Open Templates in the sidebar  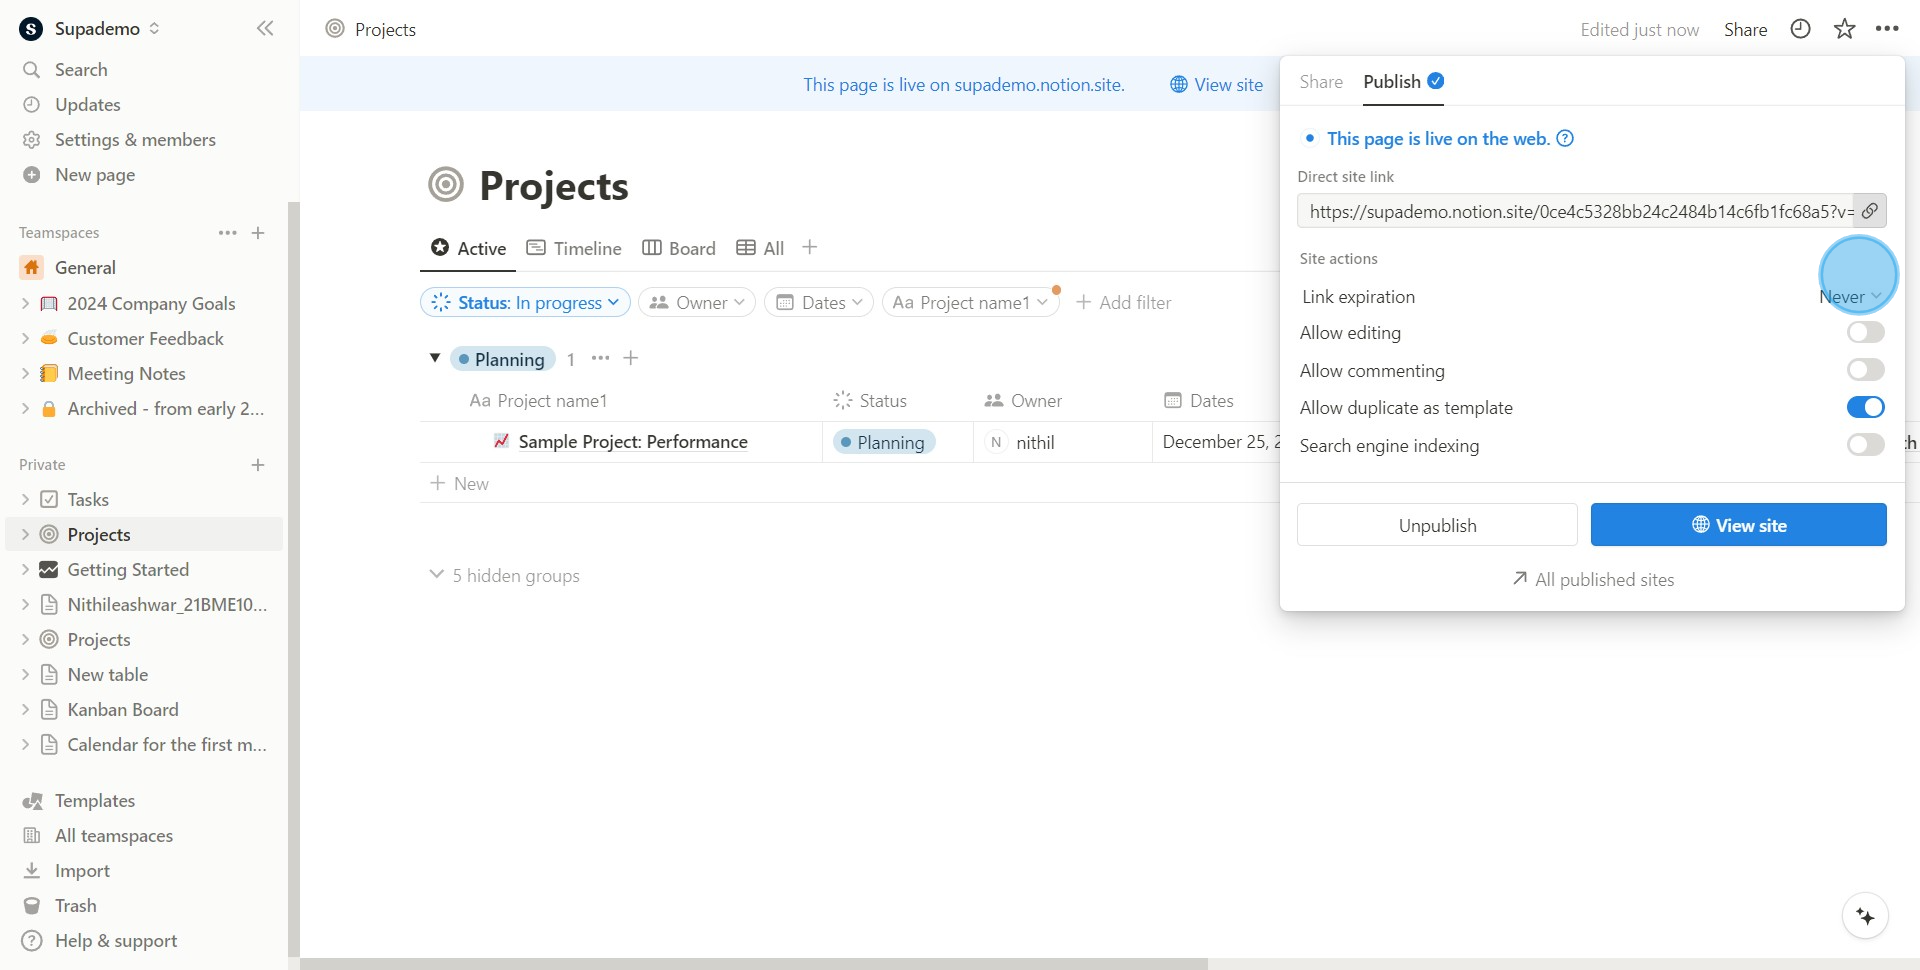coord(95,801)
